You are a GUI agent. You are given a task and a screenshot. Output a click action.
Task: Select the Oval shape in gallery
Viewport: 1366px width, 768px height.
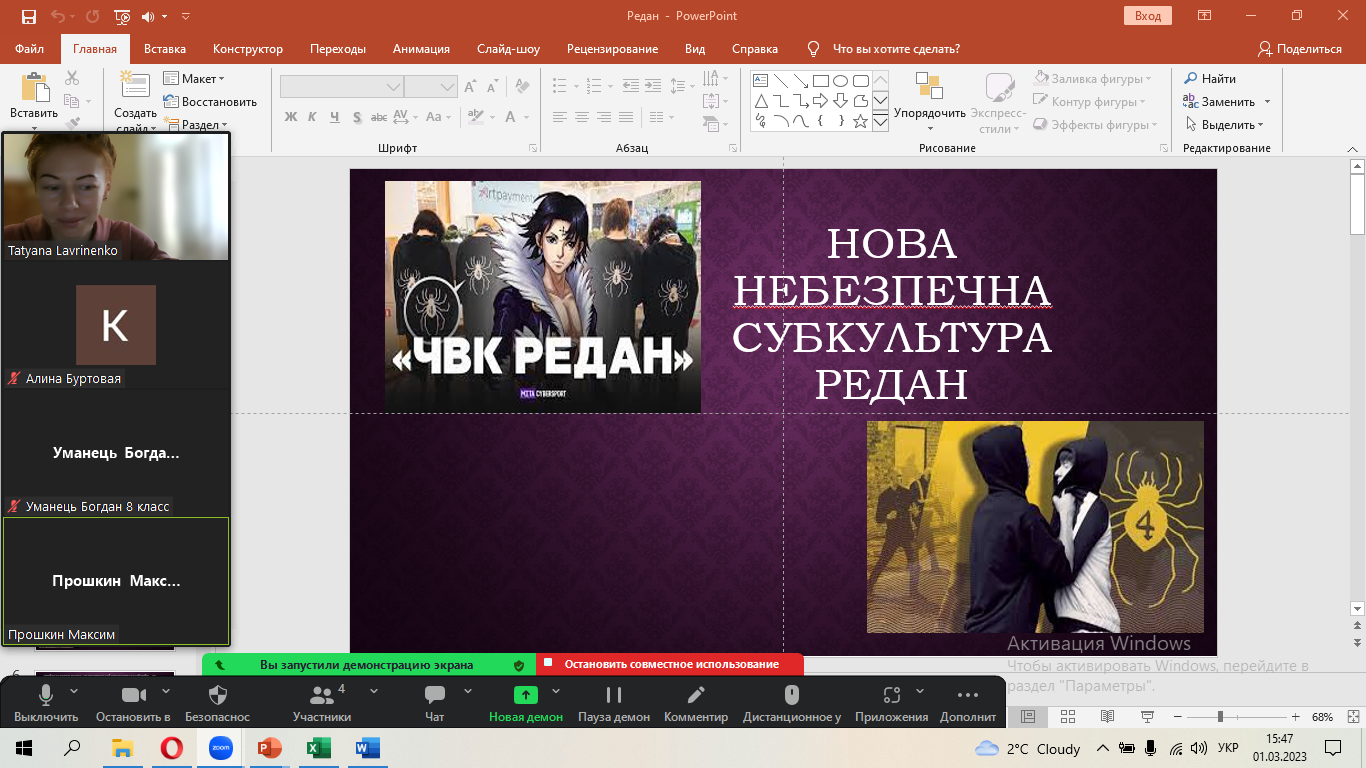click(840, 80)
